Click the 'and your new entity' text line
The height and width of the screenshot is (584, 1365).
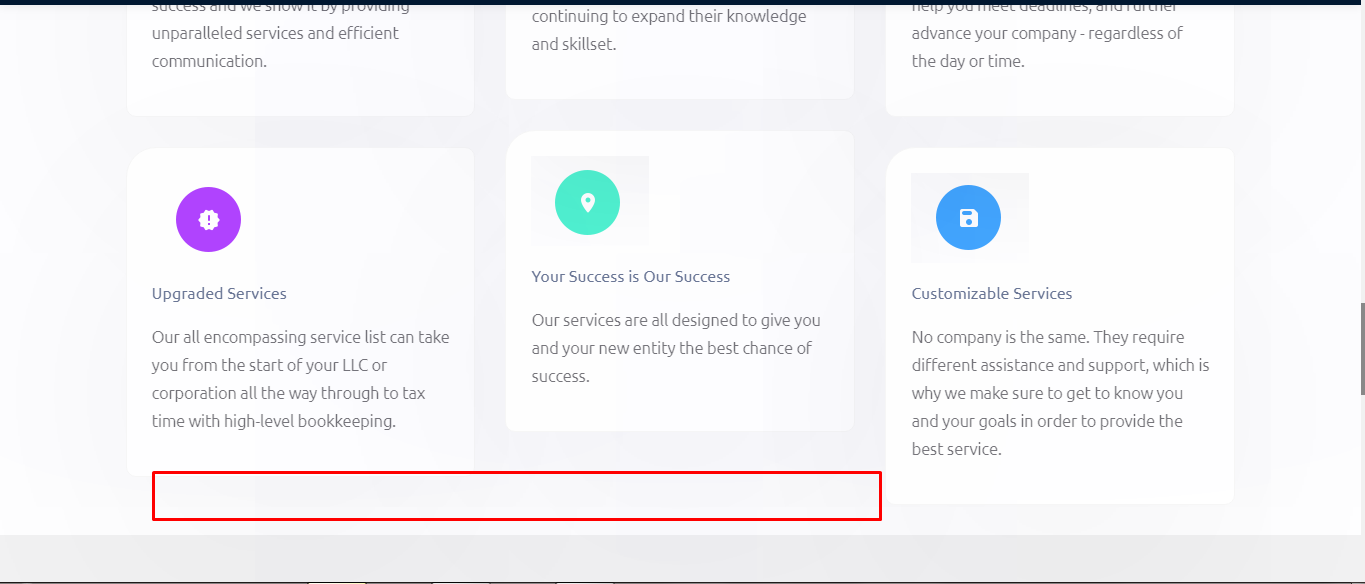coord(671,348)
